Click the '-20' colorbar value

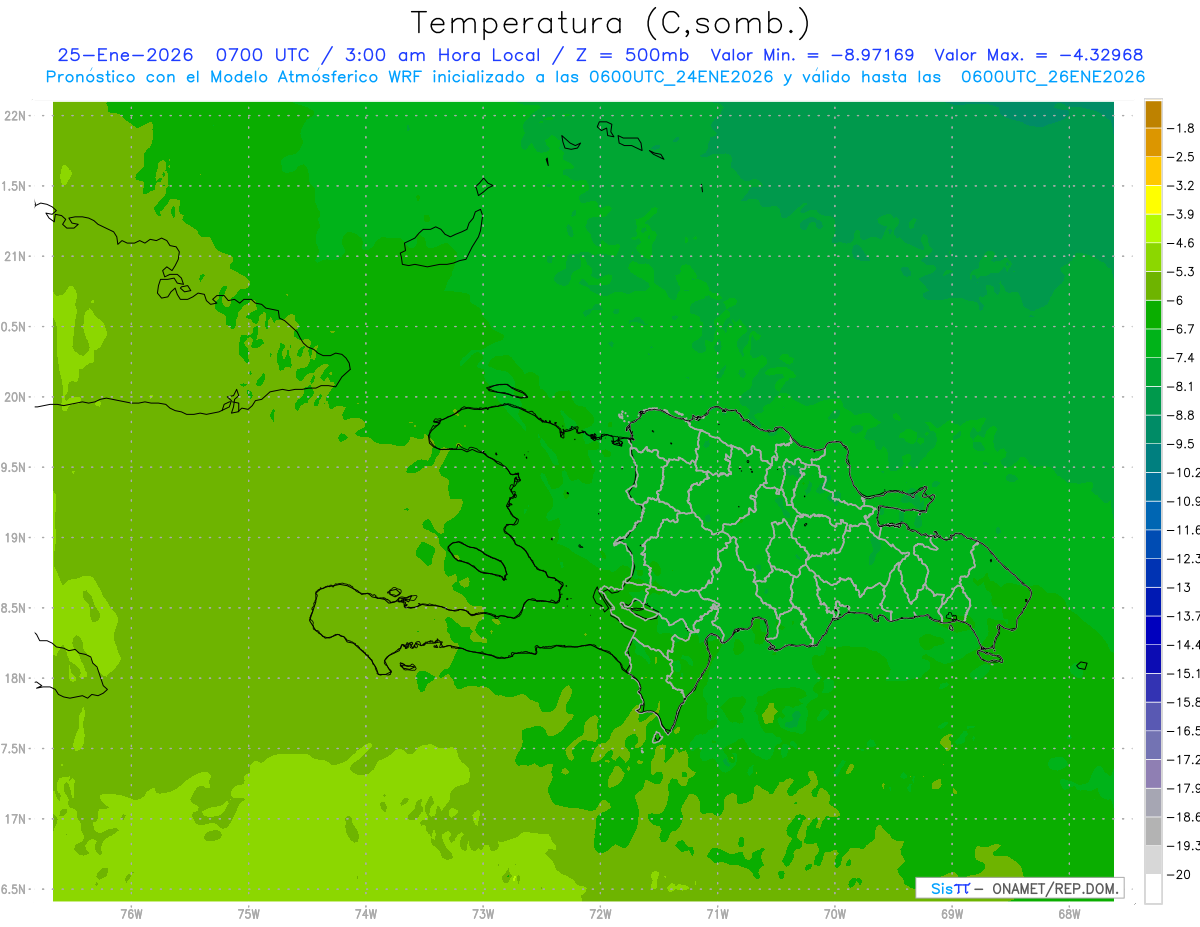(x=1180, y=874)
